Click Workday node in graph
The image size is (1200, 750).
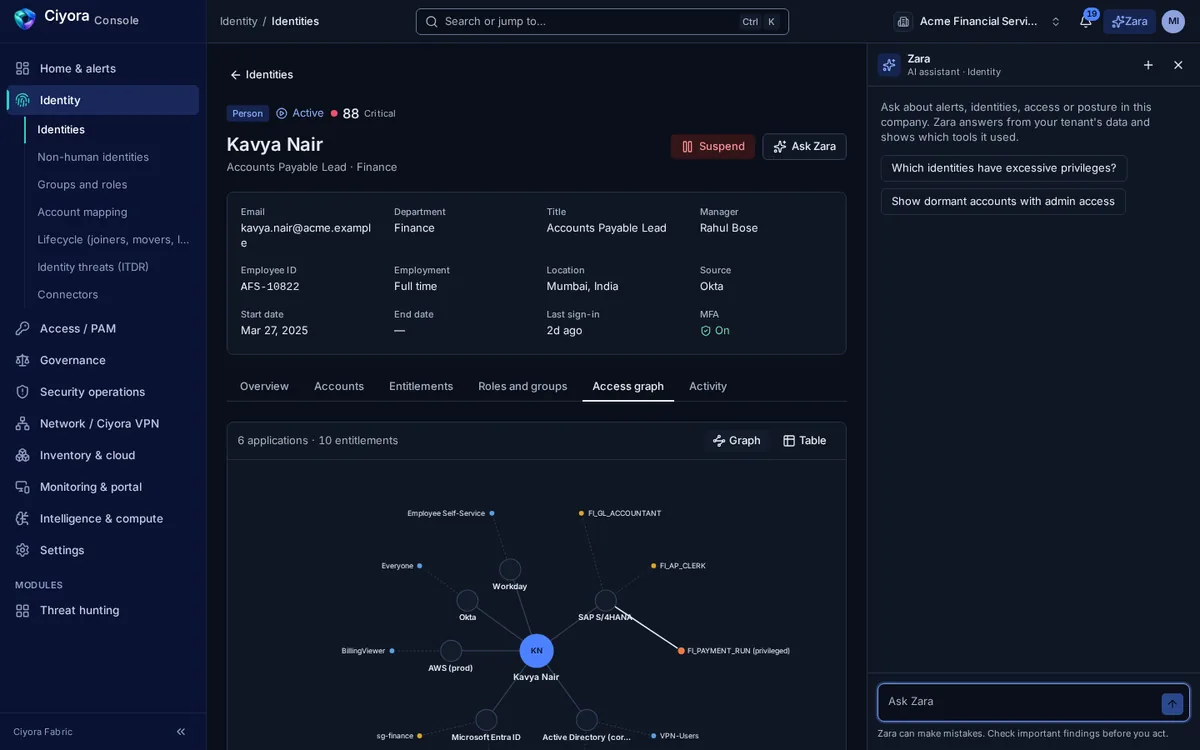510,570
